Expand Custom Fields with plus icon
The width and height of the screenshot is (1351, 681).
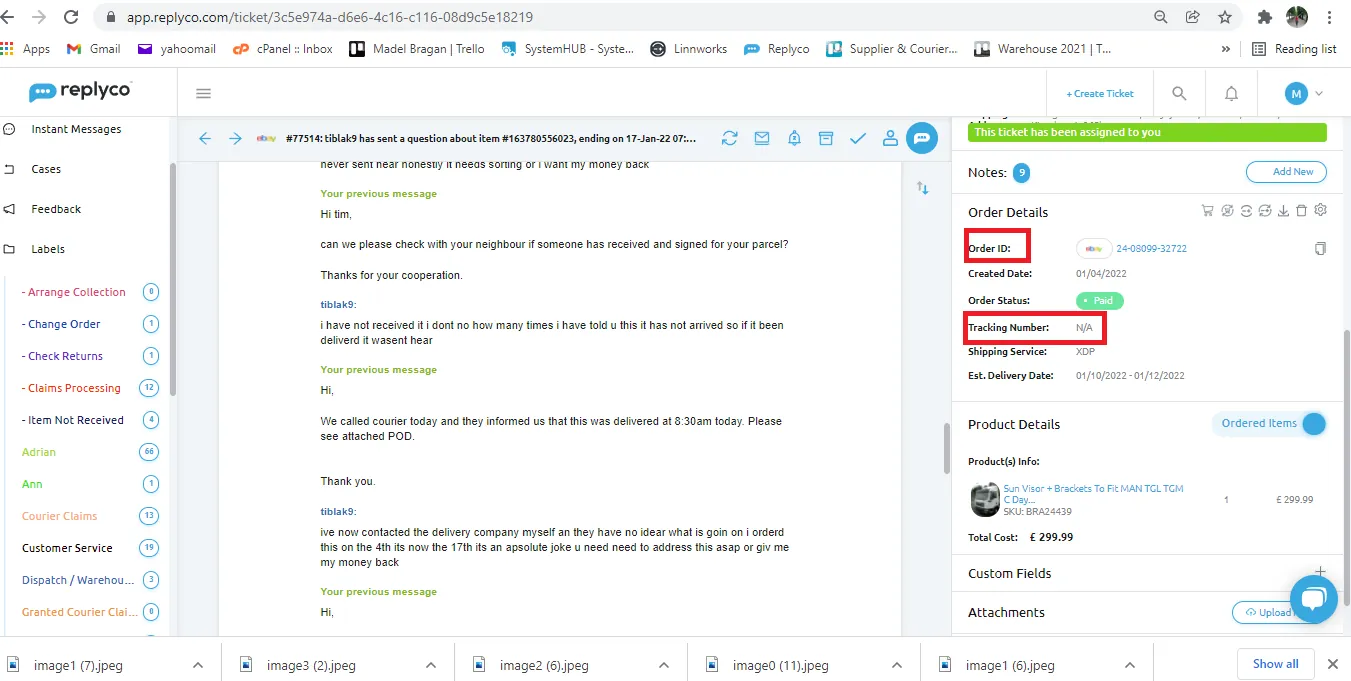coord(1320,572)
